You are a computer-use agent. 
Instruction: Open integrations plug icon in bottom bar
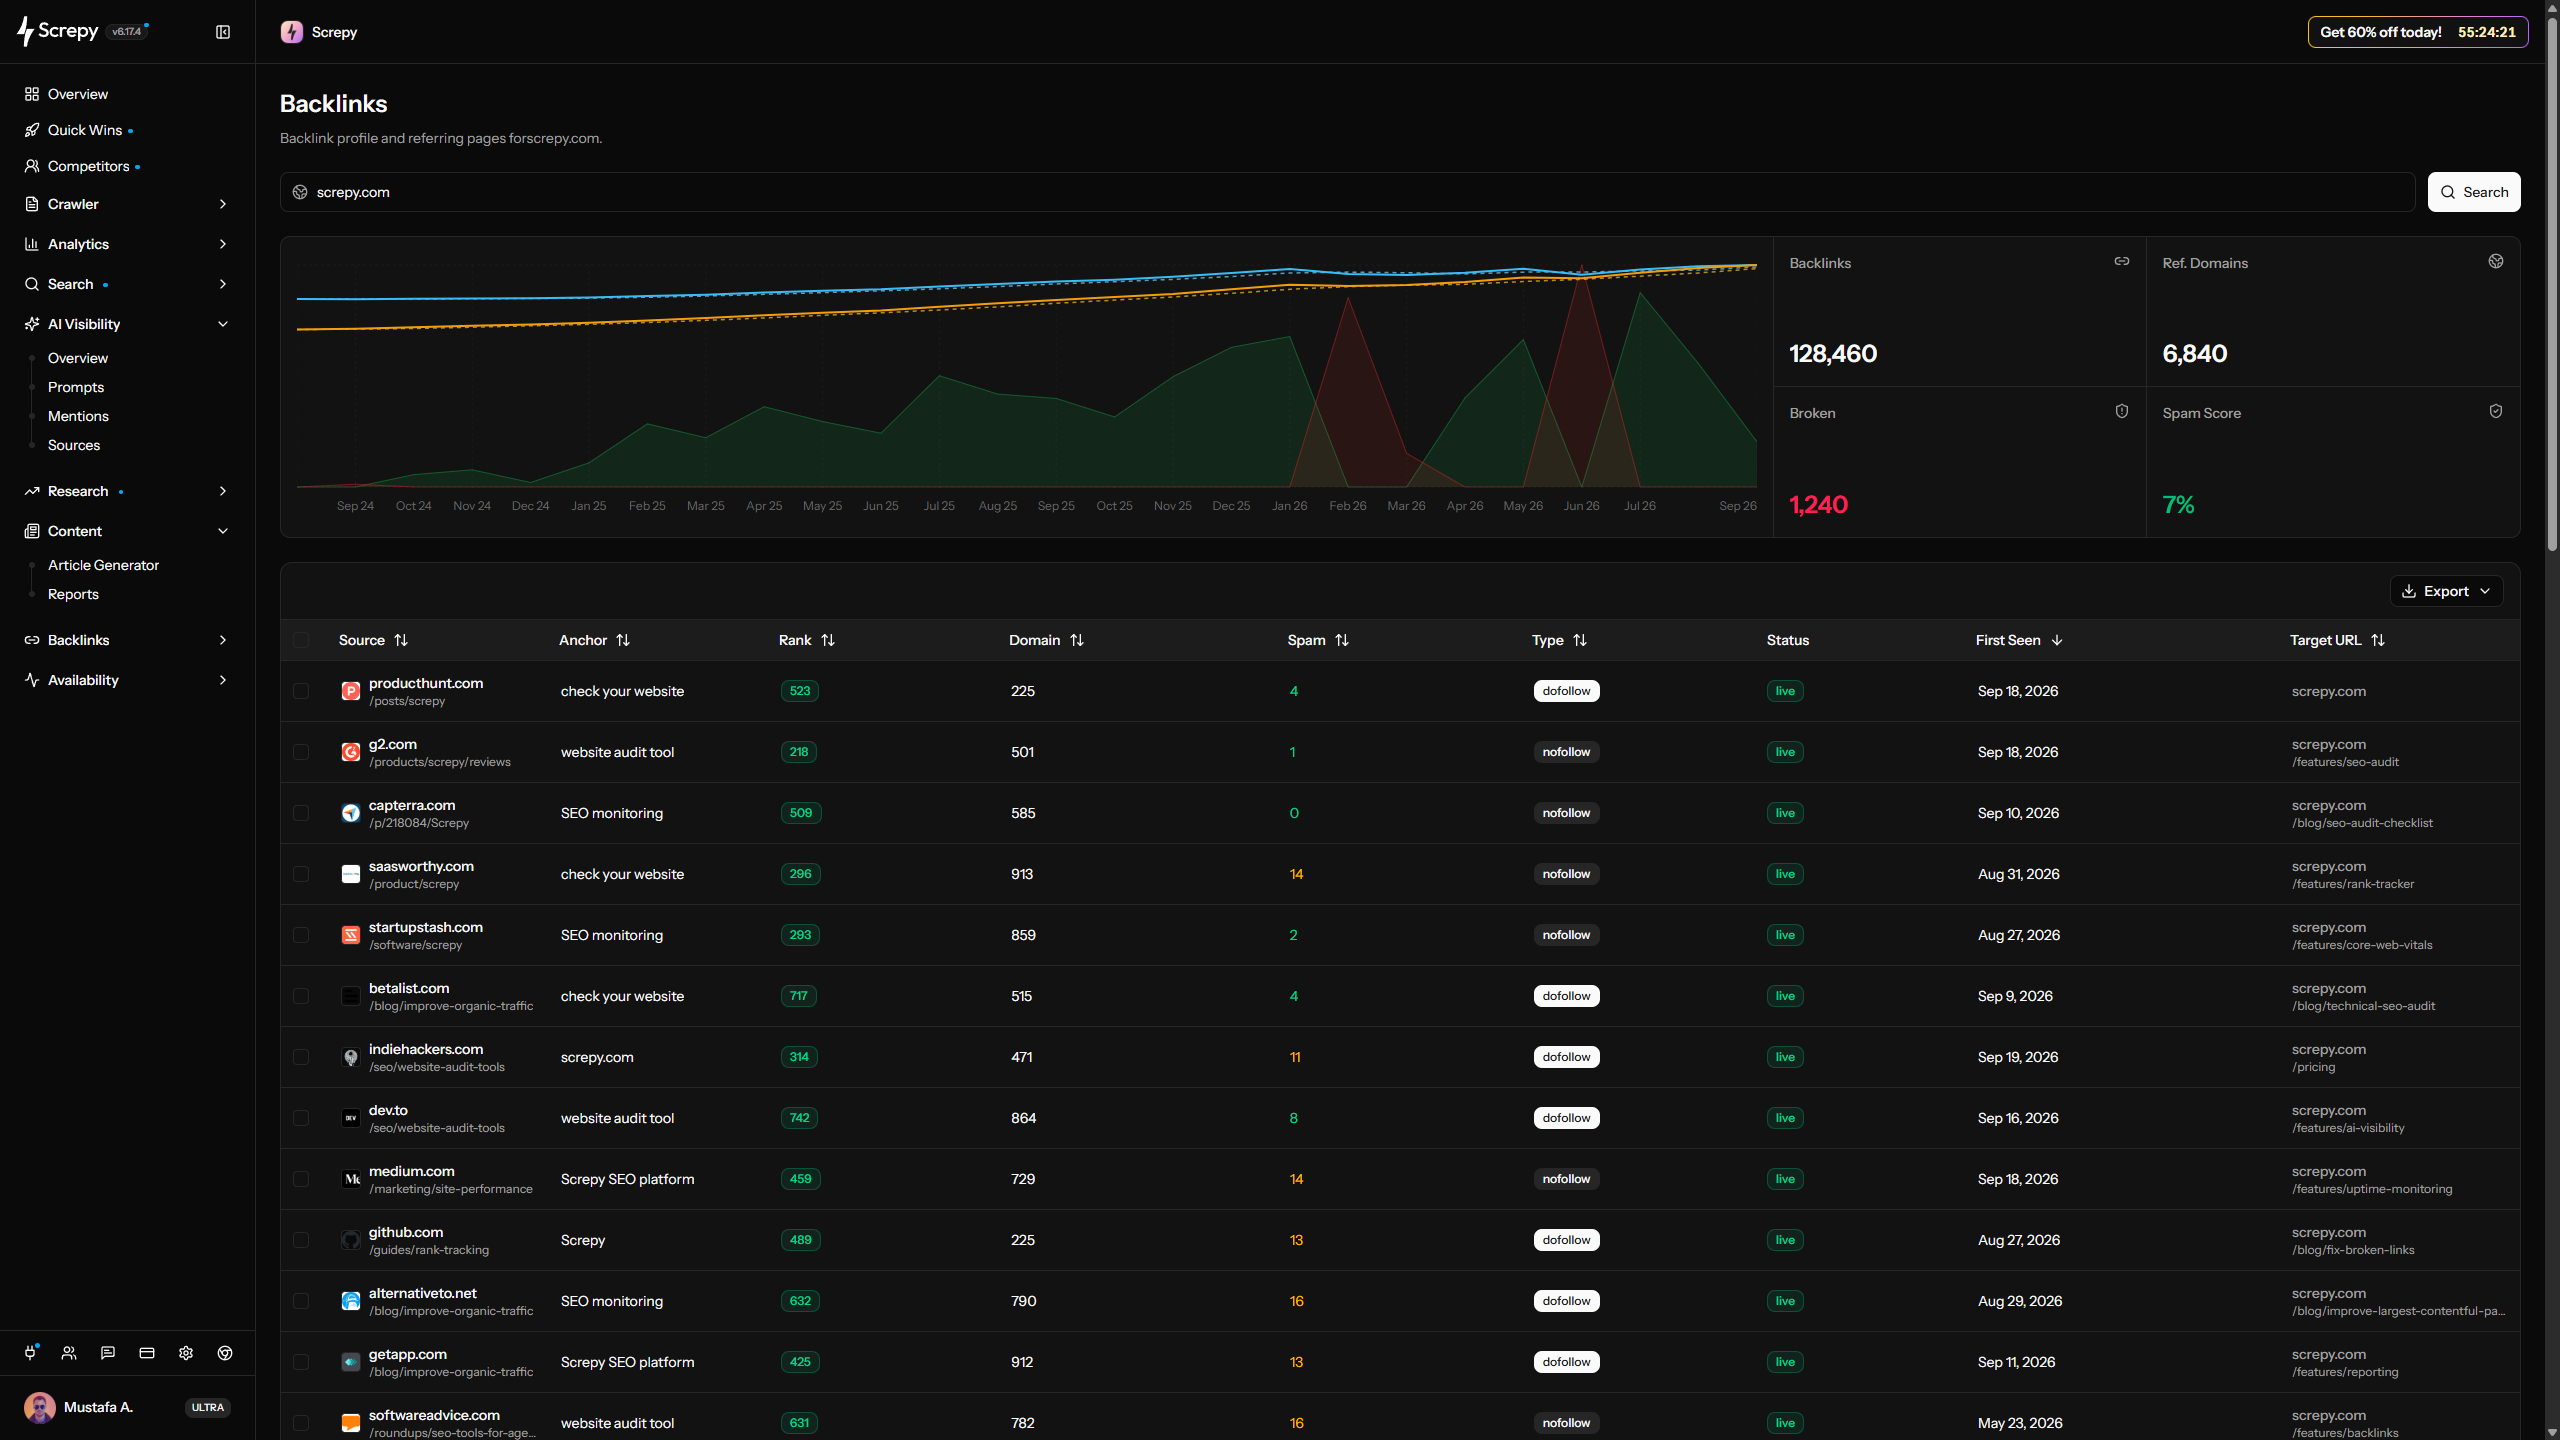(x=30, y=1353)
